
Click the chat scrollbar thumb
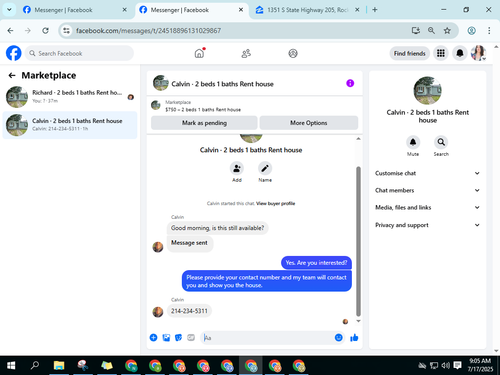click(x=358, y=241)
